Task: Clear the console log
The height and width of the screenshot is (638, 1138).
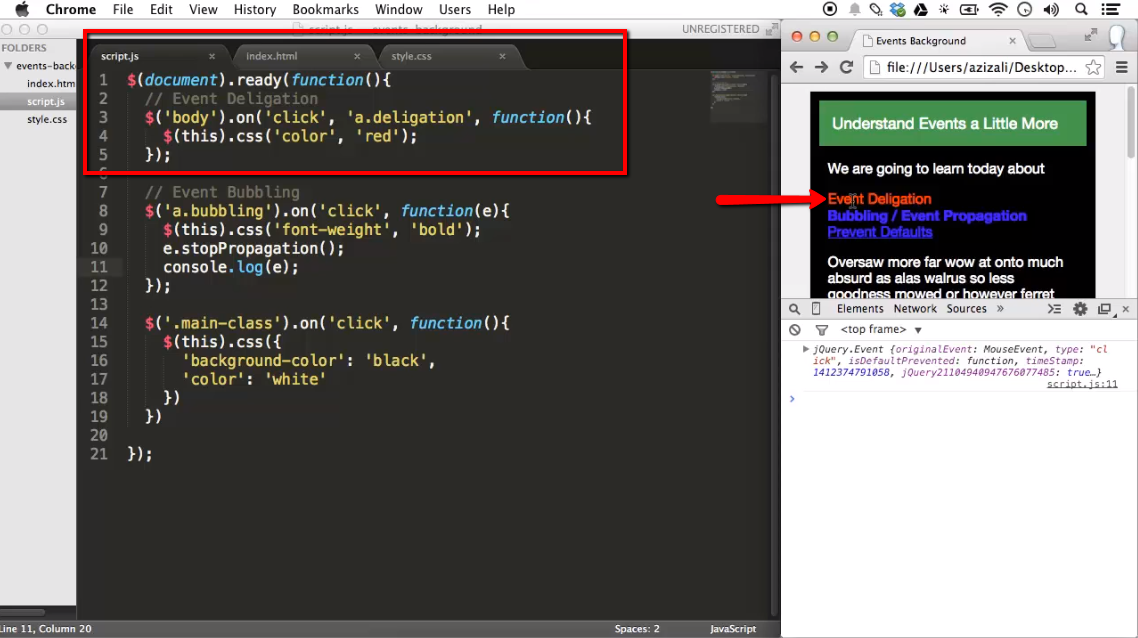Action: click(795, 330)
